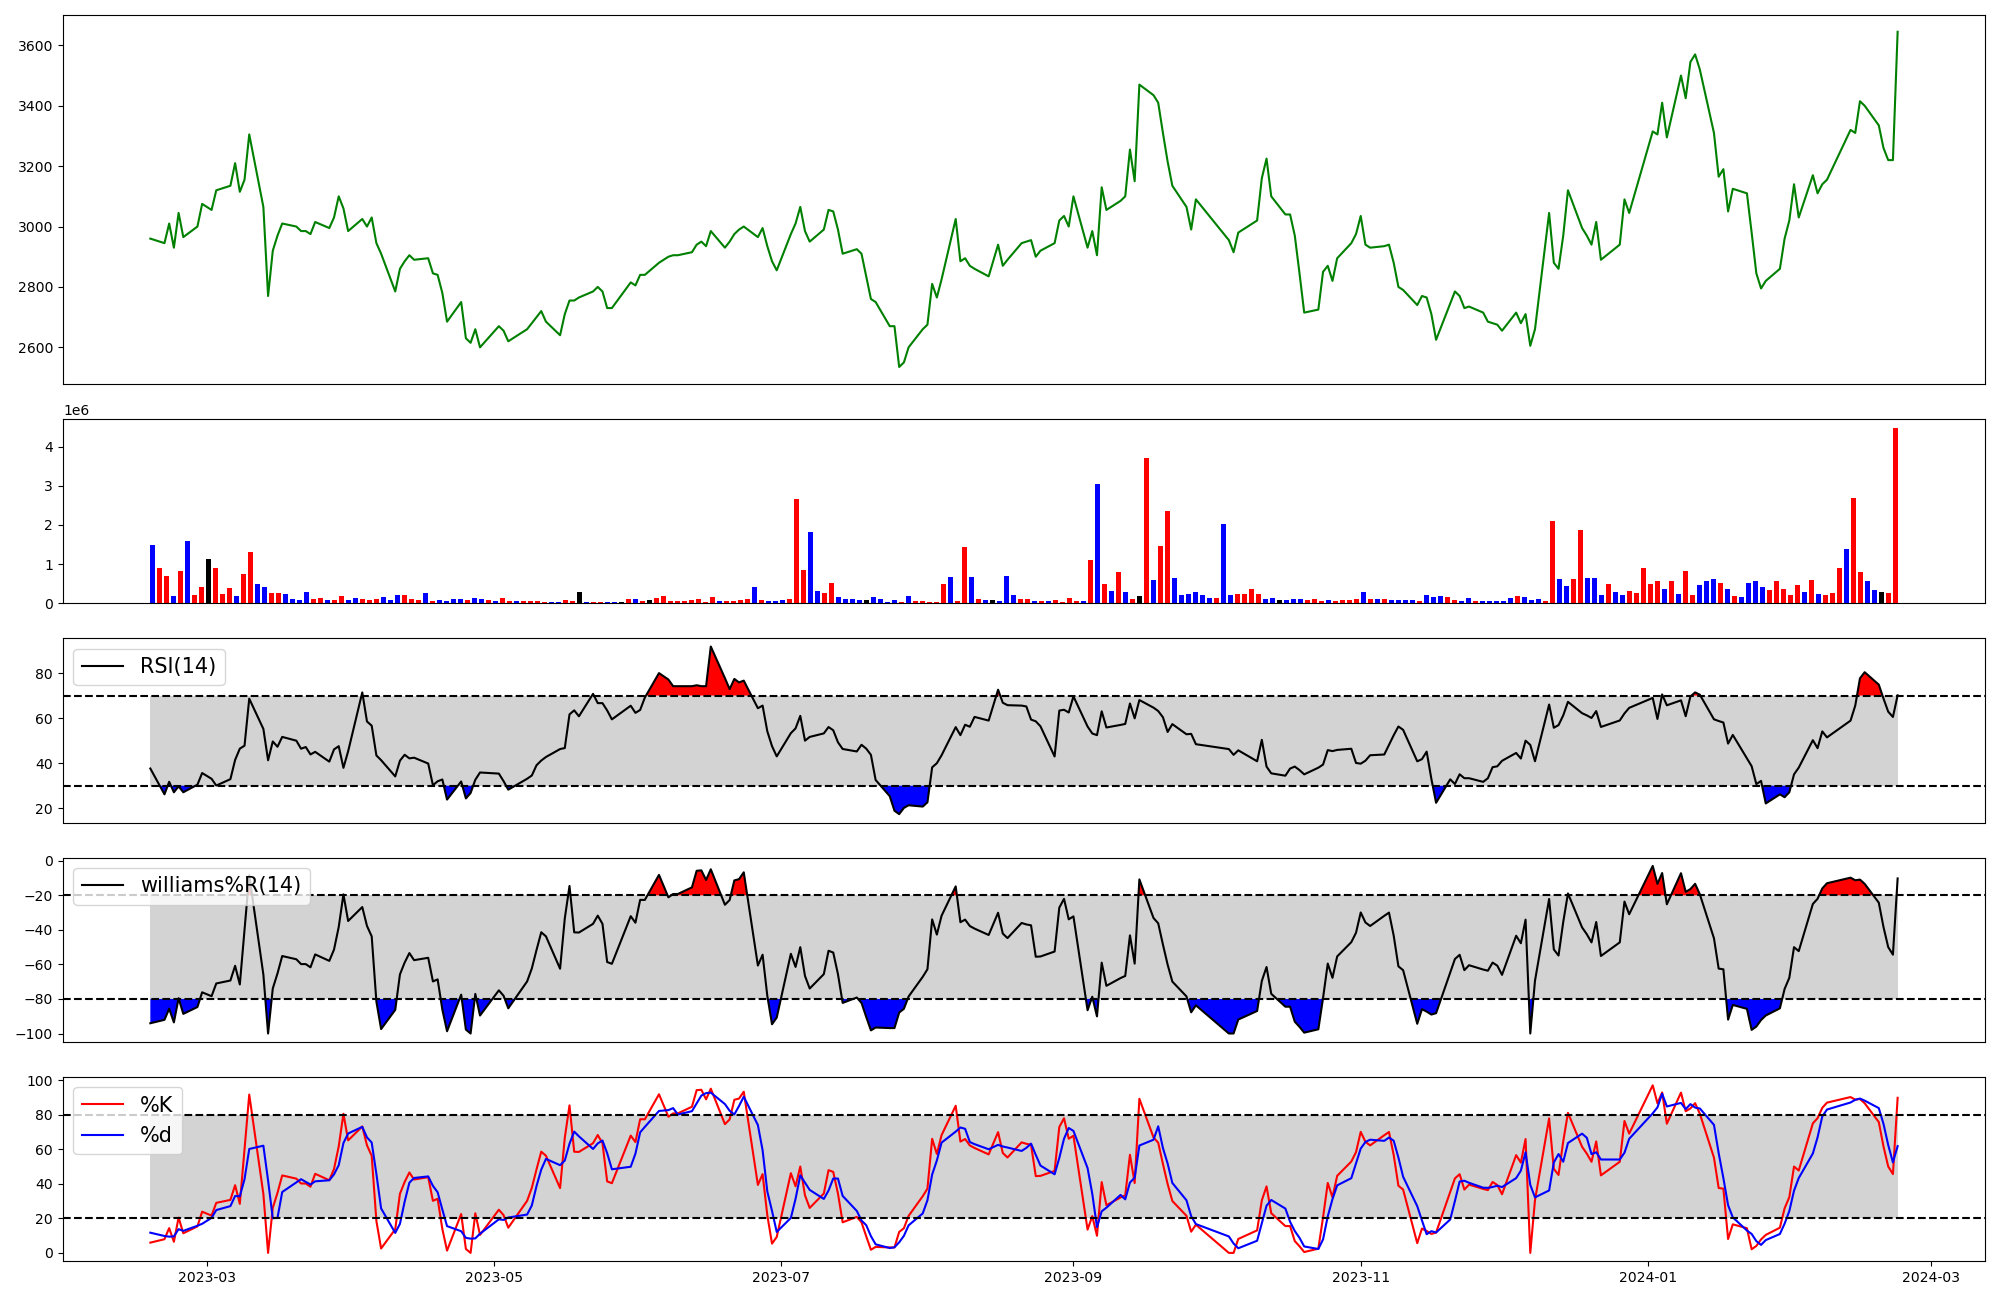
Task: Select the %K legend entry text
Action: coord(156,1105)
